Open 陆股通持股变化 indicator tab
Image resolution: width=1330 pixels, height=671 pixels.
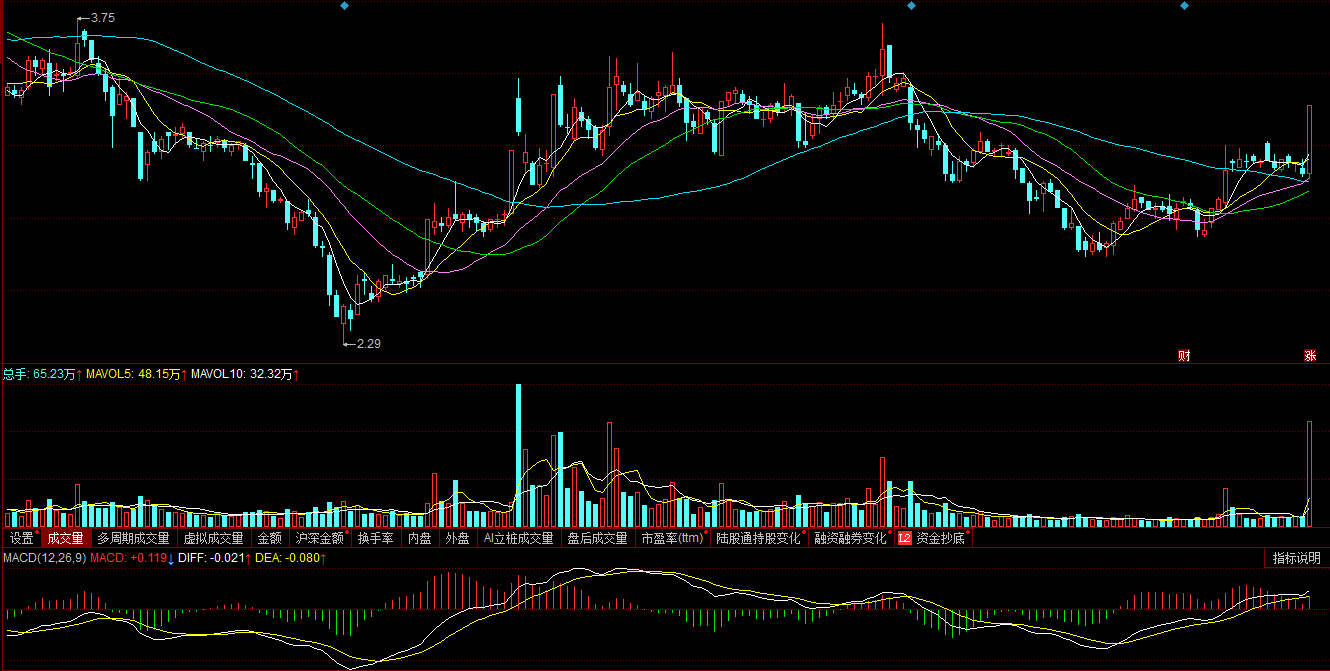758,538
